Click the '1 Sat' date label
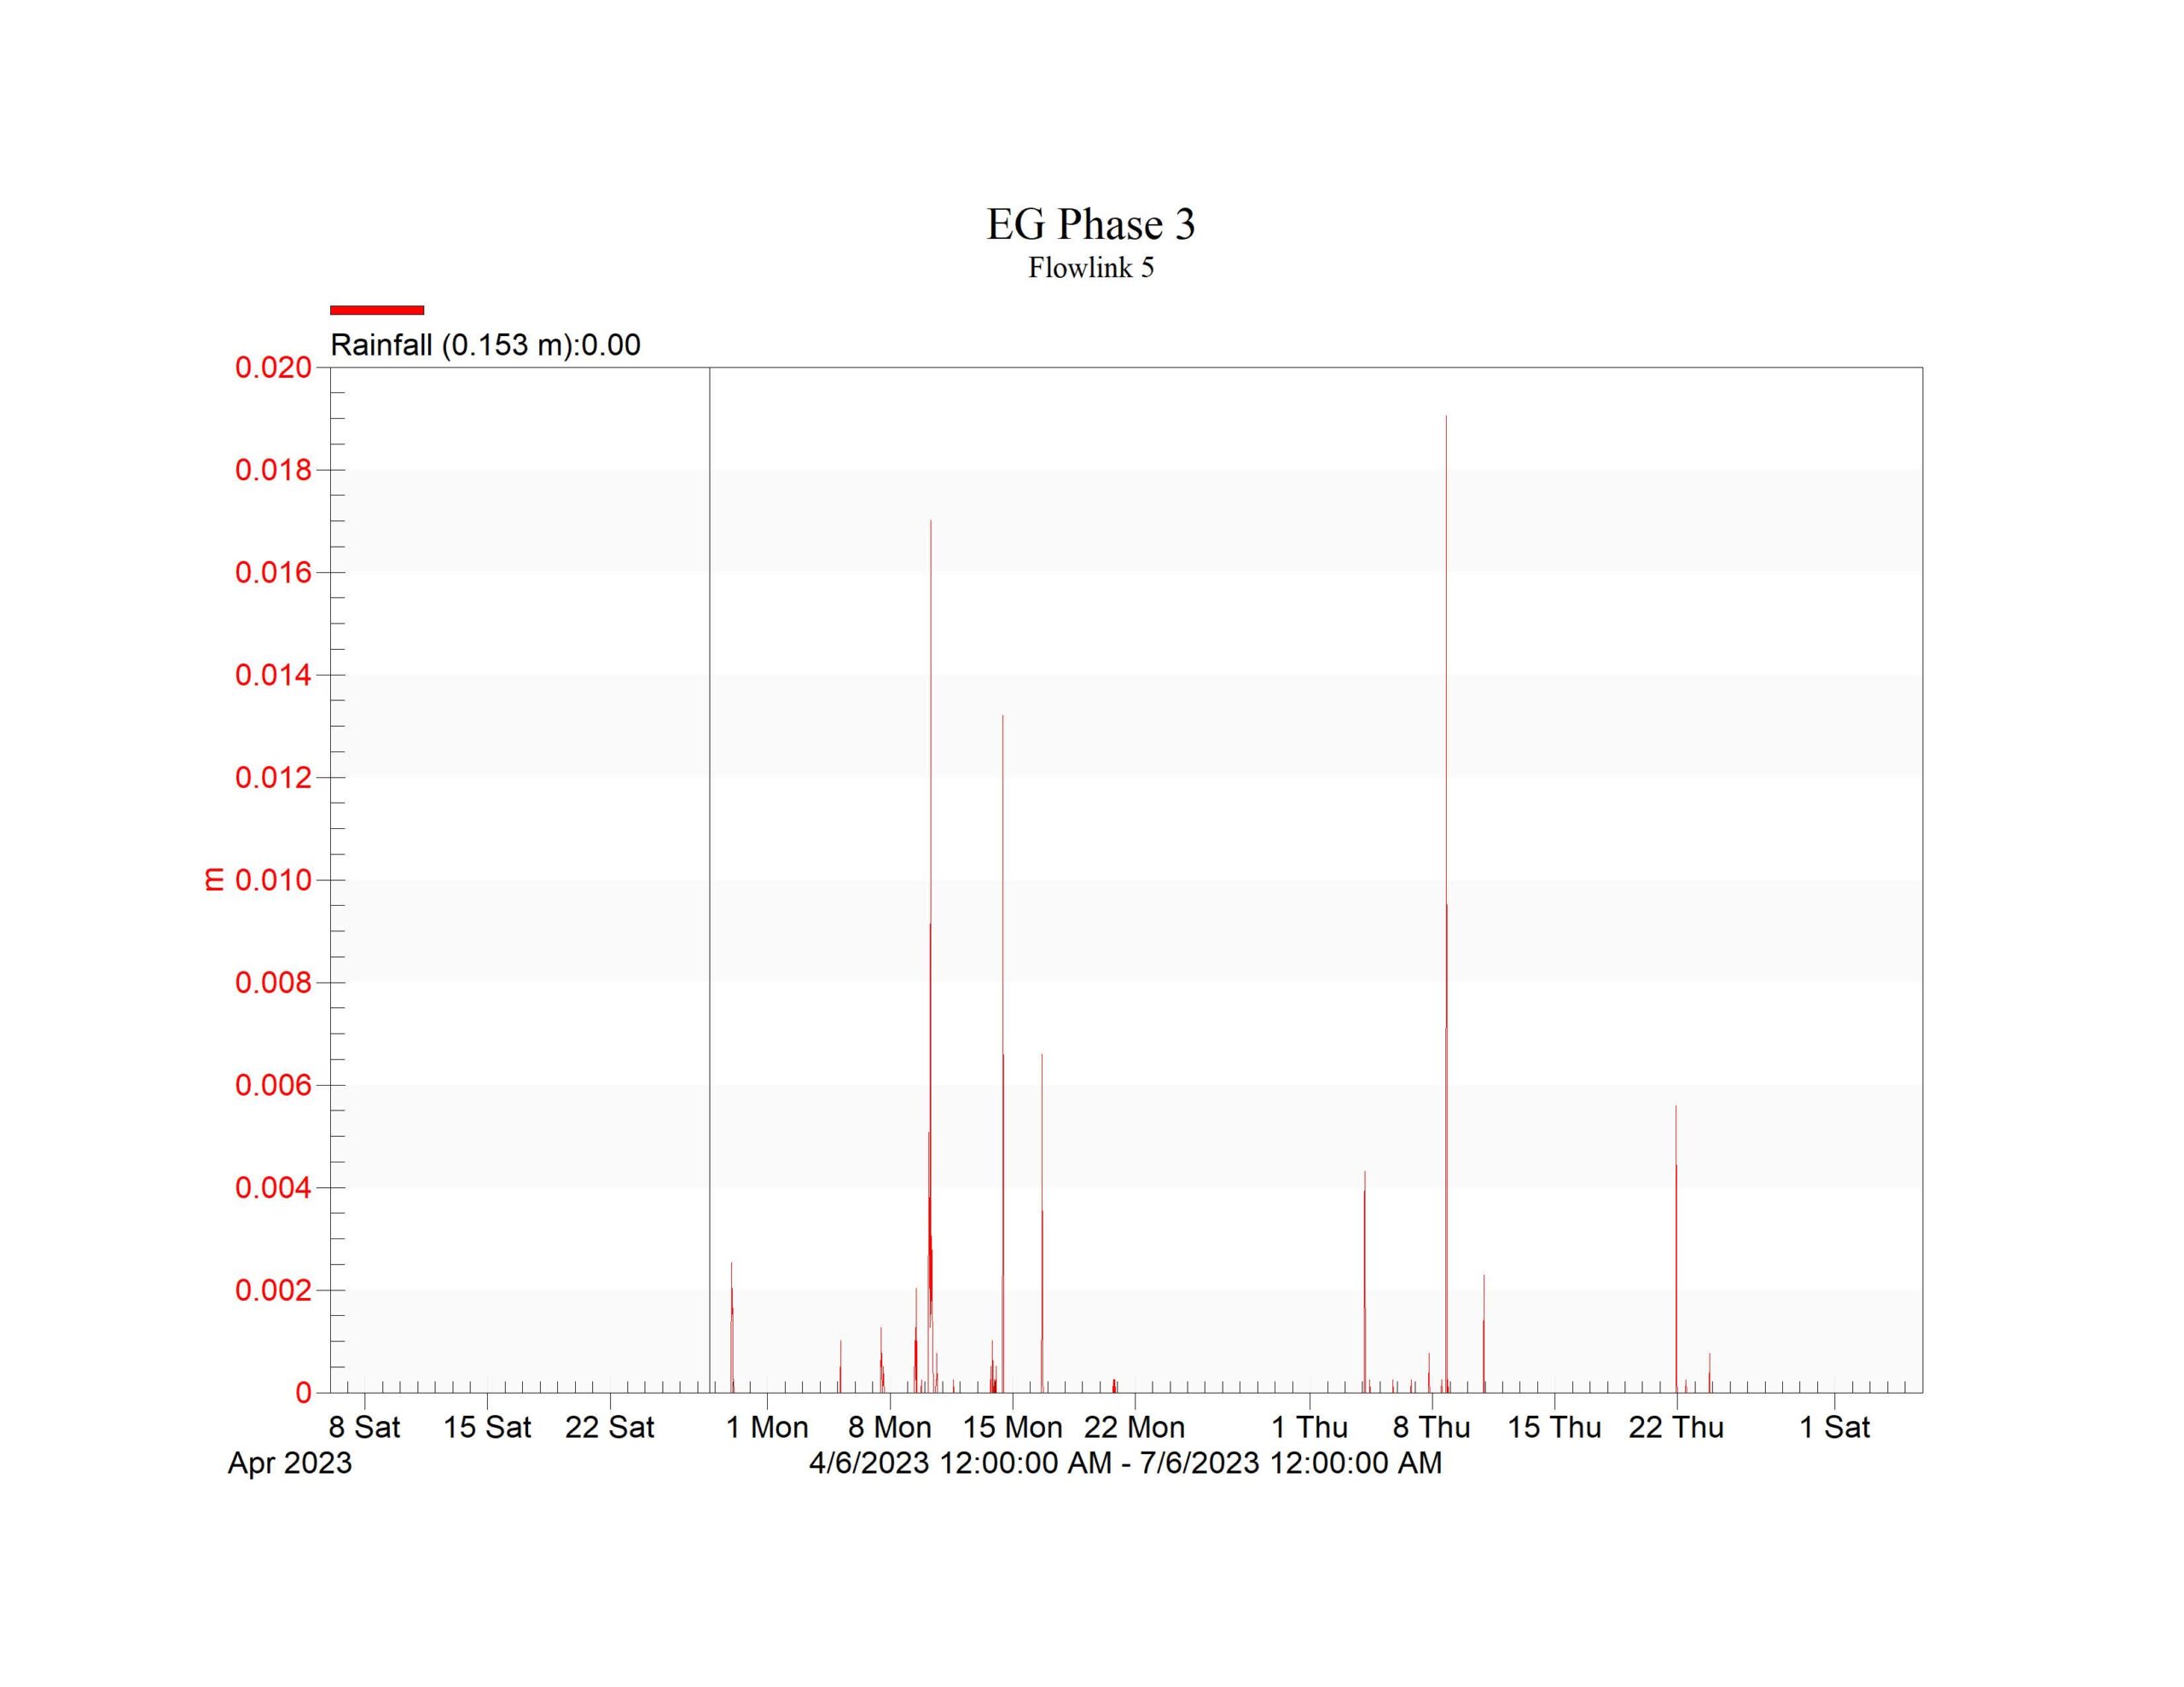Image resolution: width=2184 pixels, height=1687 pixels. click(1835, 1427)
